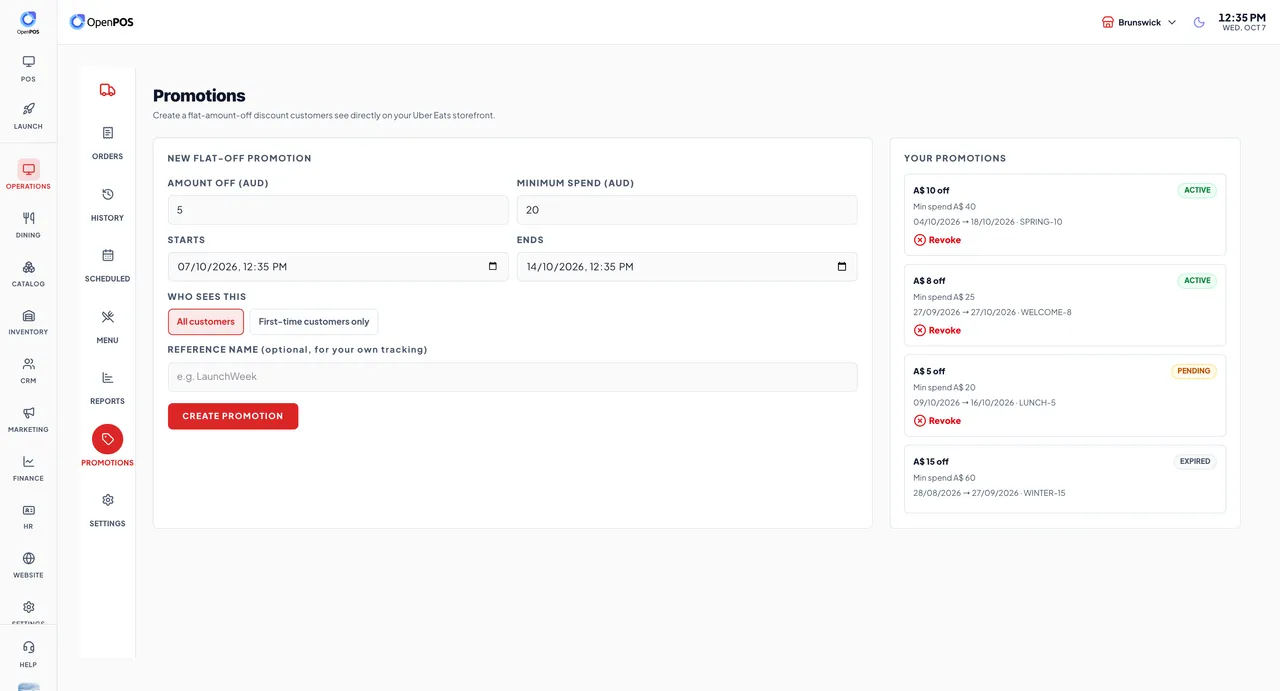The width and height of the screenshot is (1280, 691).
Task: Click the PENDING status badge
Action: pos(1194,371)
